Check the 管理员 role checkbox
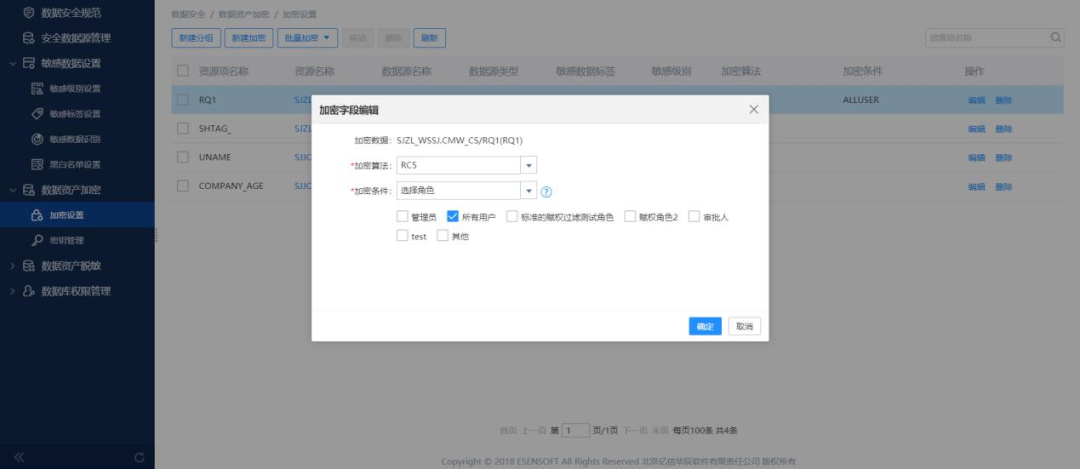This screenshot has height=469, width=1080. pyautogui.click(x=402, y=216)
